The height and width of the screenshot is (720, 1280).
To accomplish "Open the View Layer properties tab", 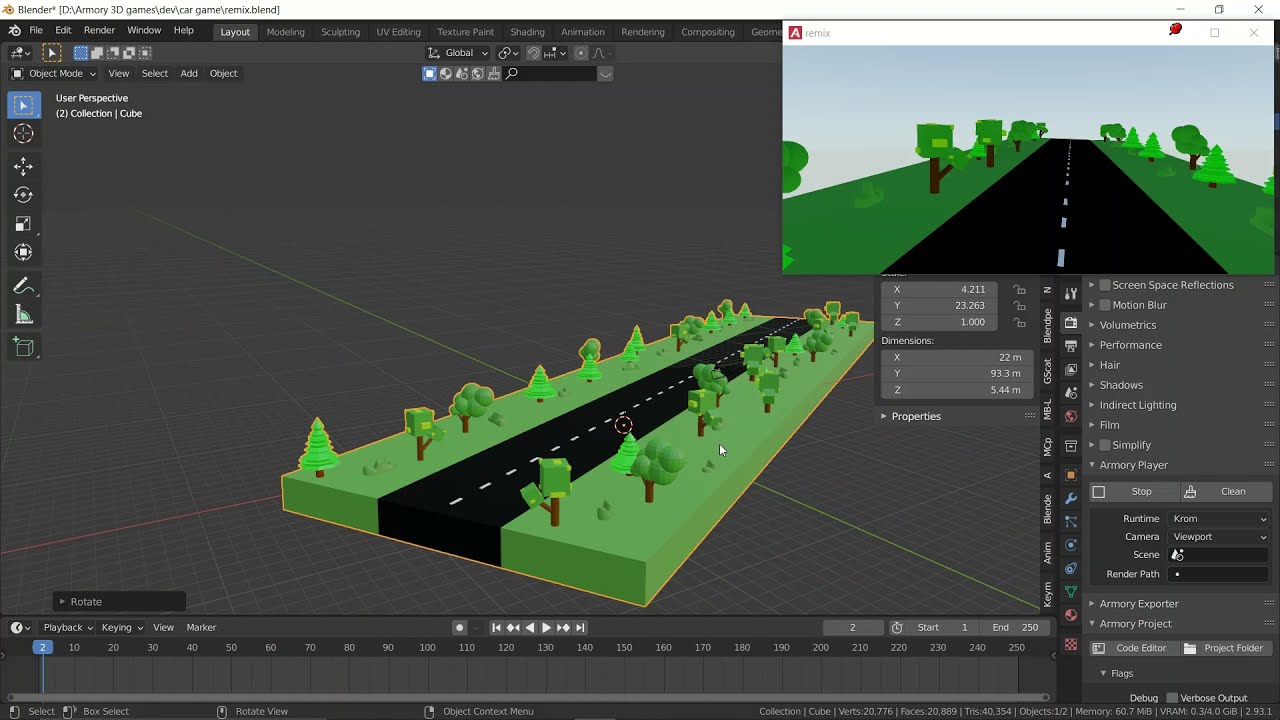I will [1071, 369].
